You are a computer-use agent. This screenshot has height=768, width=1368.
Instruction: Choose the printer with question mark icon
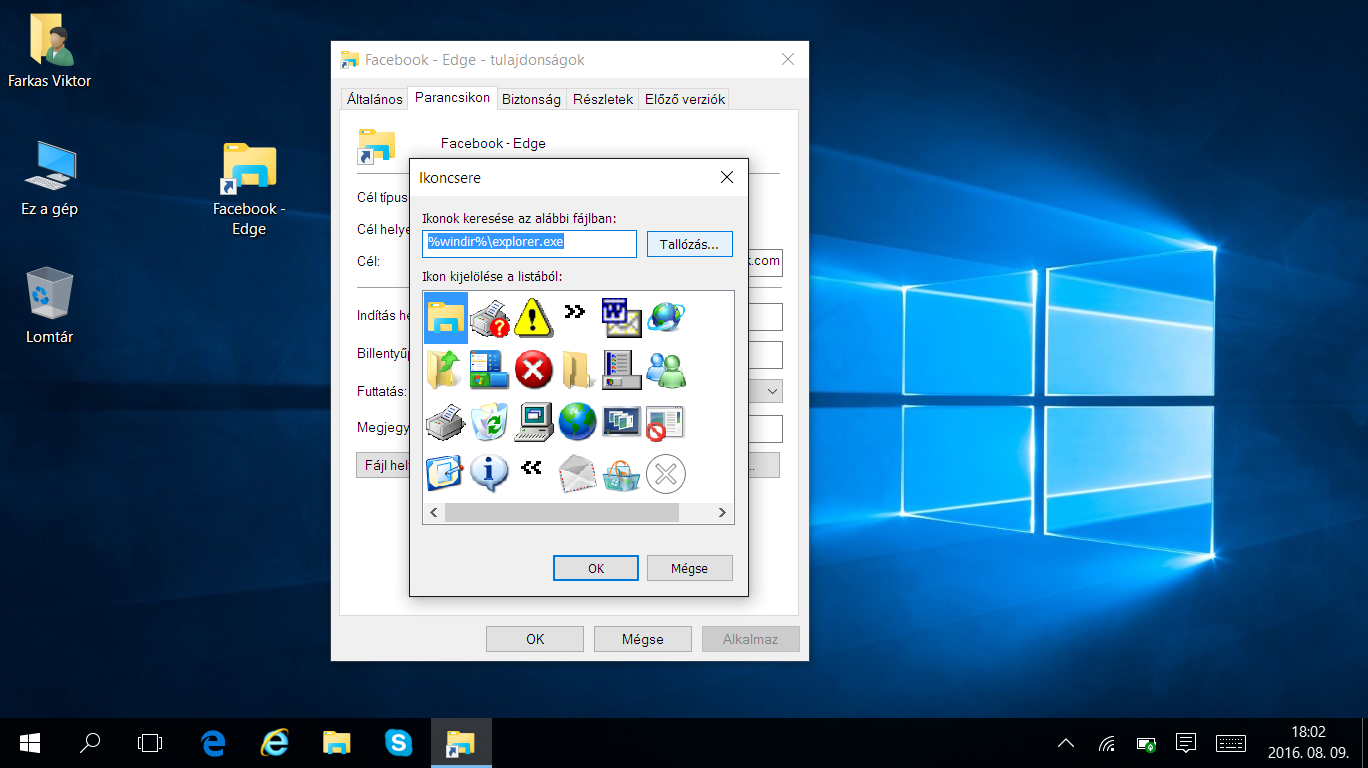pyautogui.click(x=490, y=317)
